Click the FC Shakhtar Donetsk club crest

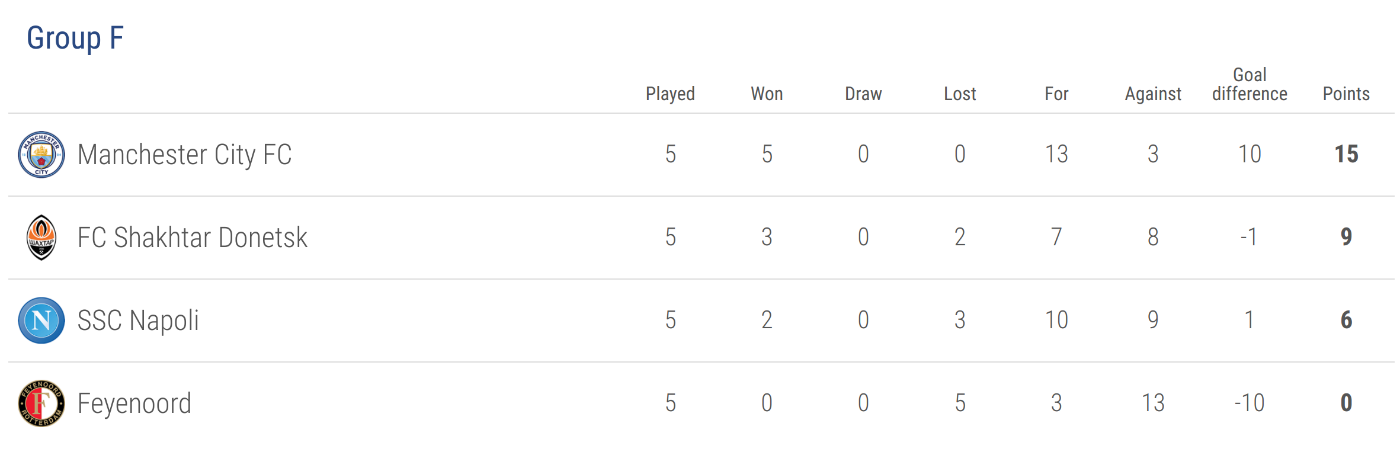click(41, 238)
